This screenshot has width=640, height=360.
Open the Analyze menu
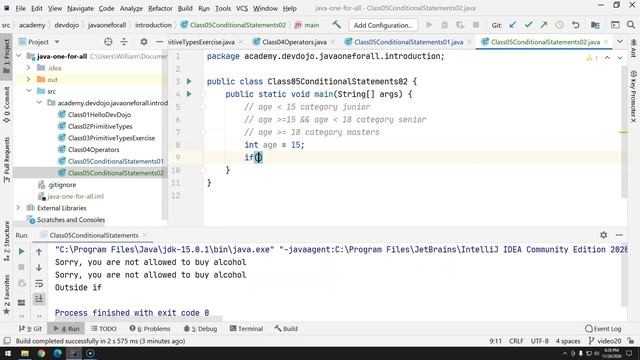click(131, 8)
